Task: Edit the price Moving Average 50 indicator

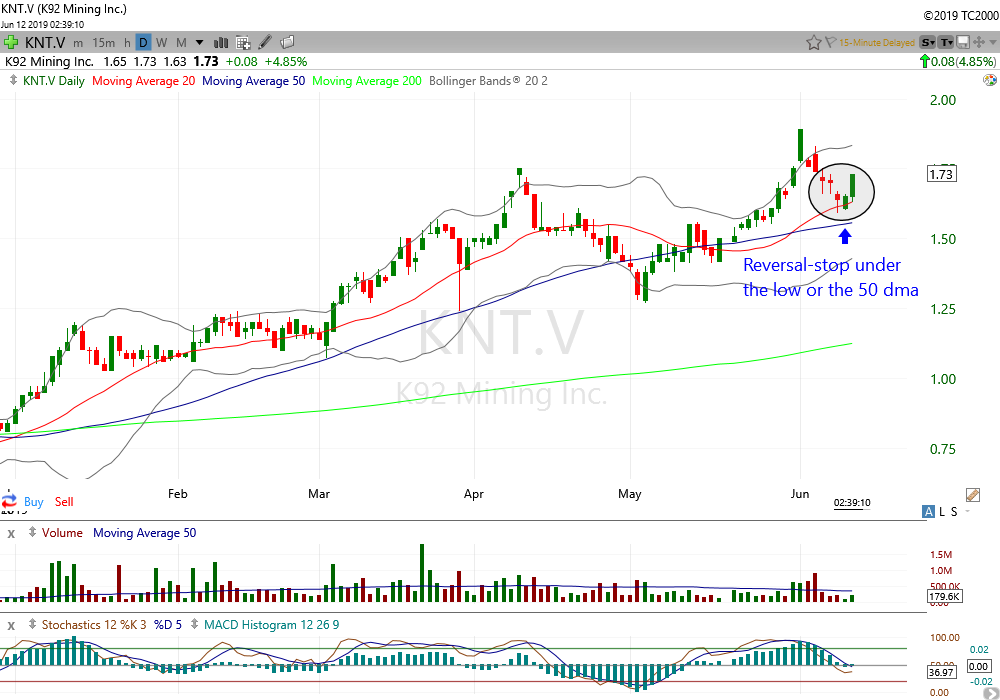Action: click(x=253, y=81)
